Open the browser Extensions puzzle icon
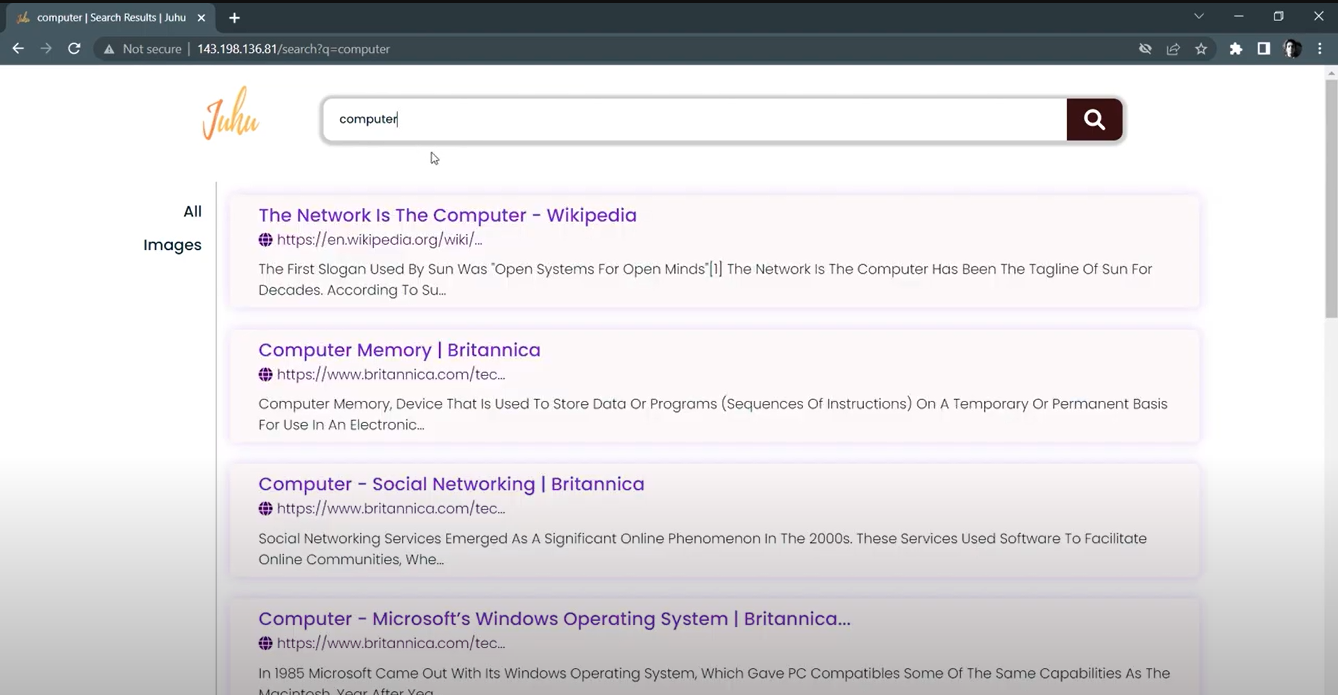Screen dimensions: 1338x695 tap(1236, 49)
